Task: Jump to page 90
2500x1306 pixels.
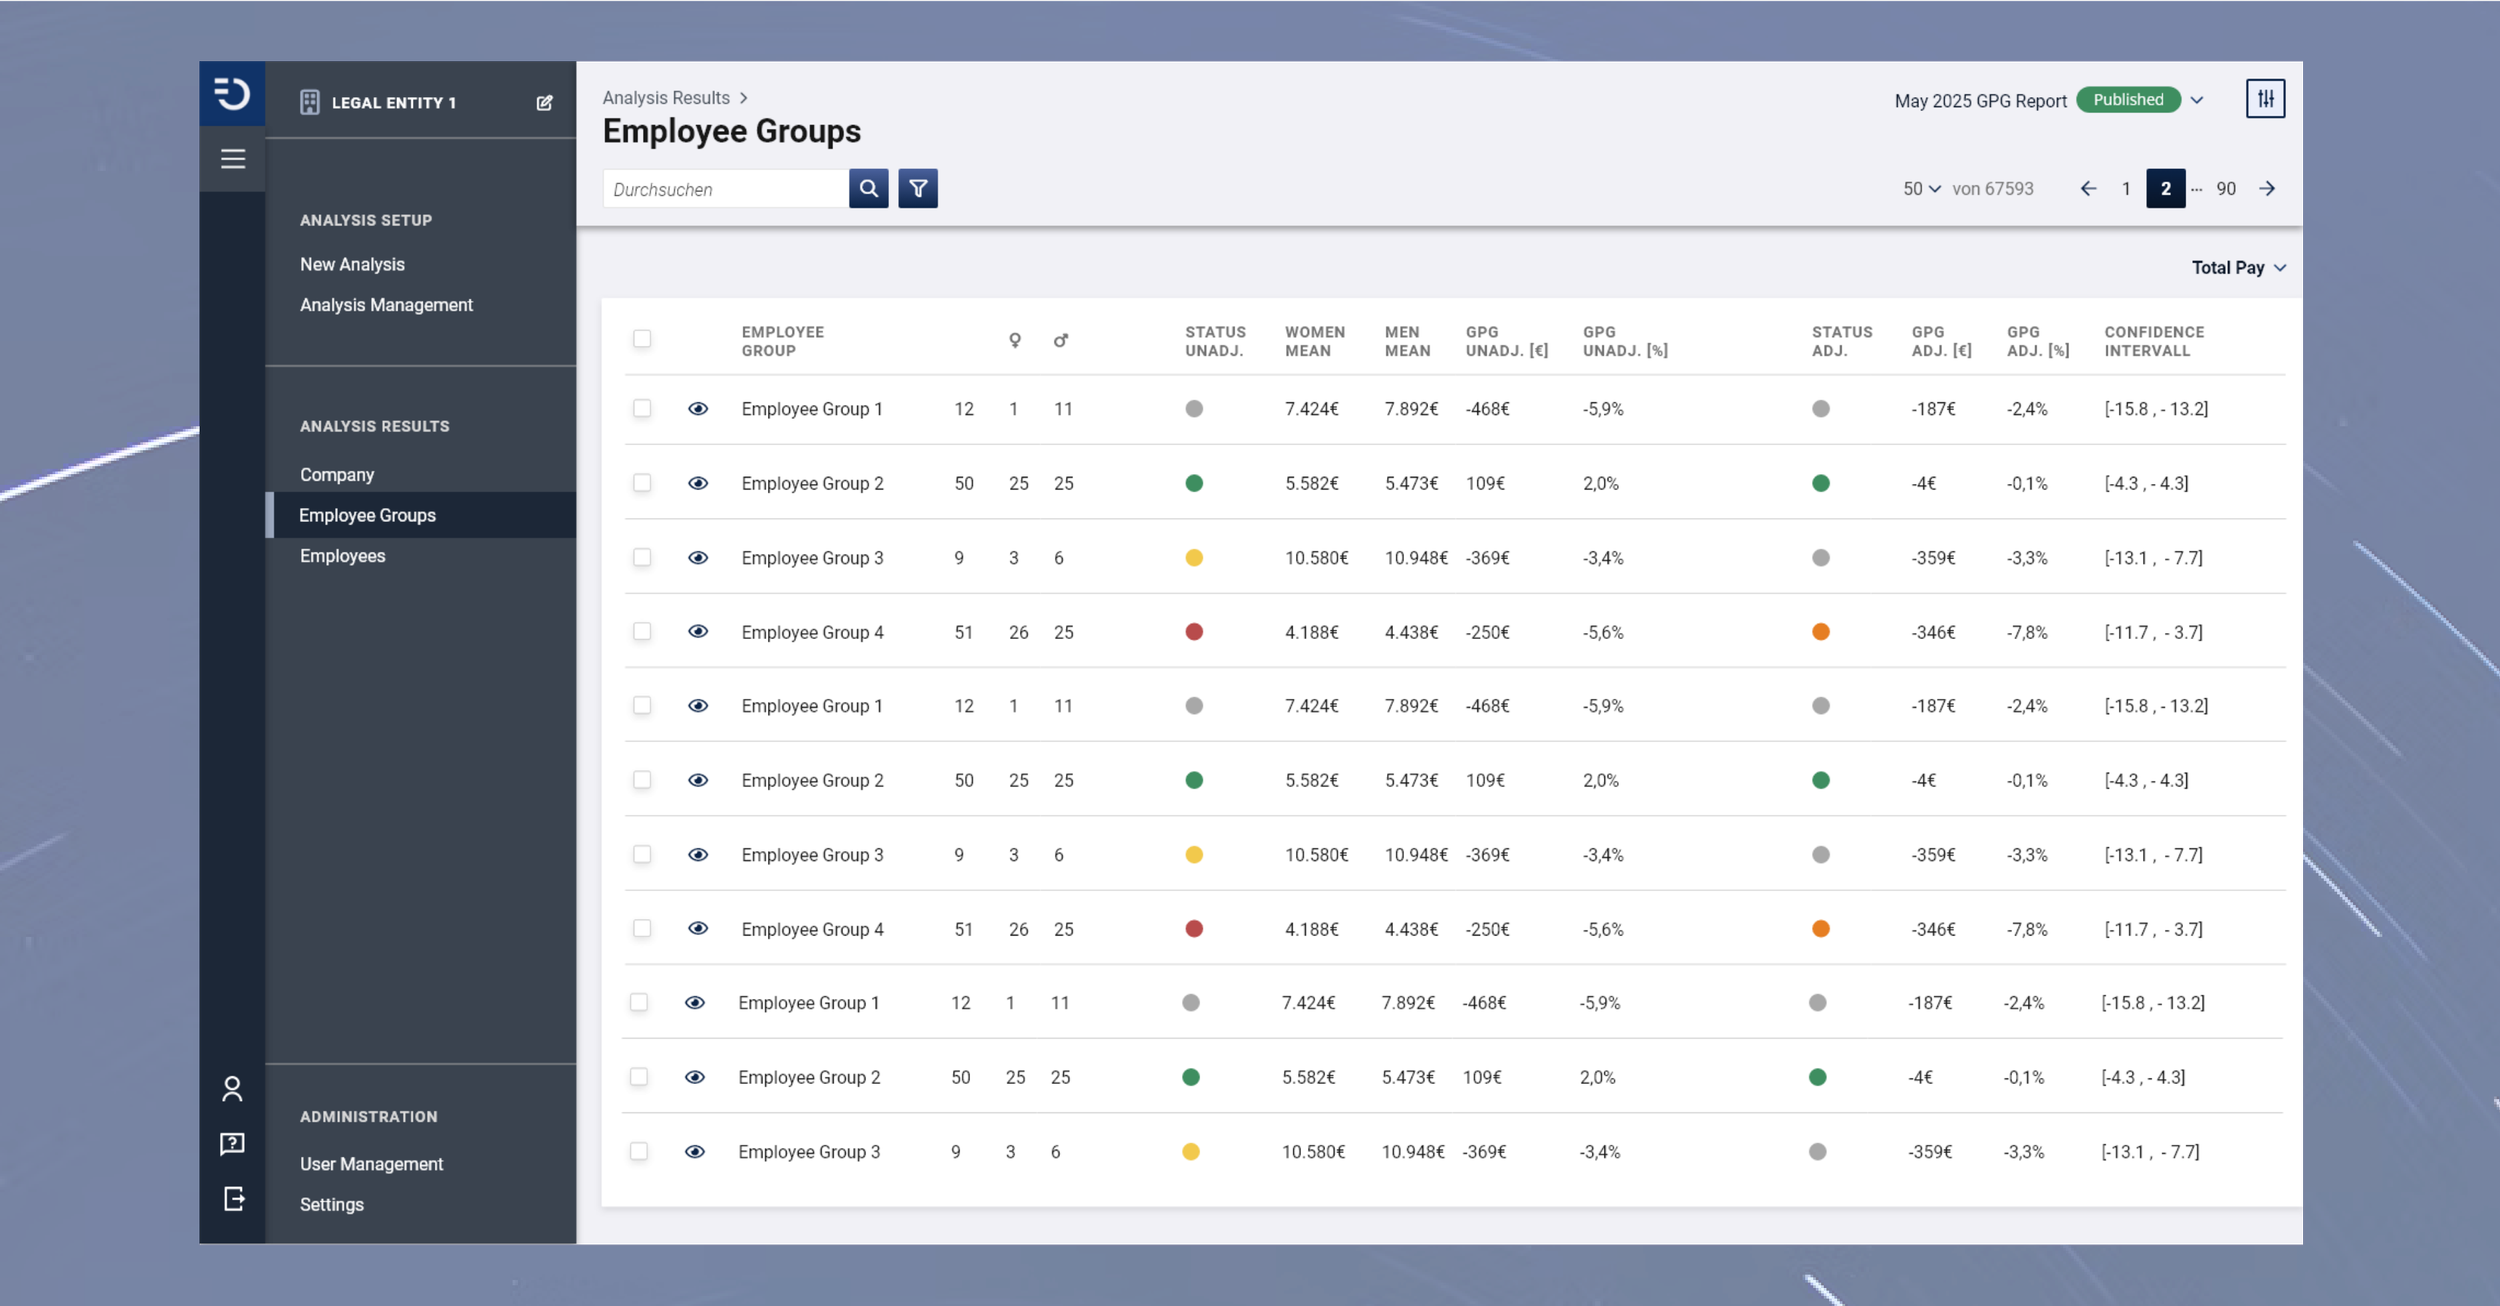Action: 2226,188
